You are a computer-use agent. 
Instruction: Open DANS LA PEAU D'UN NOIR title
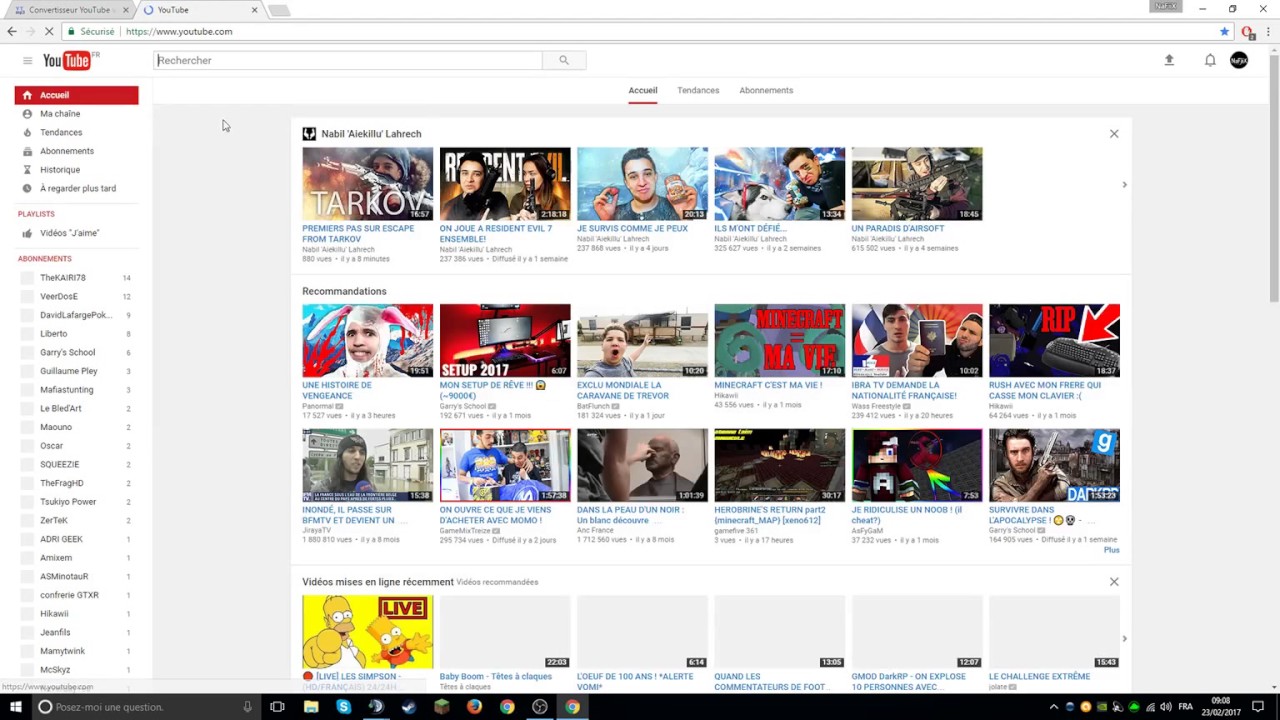pyautogui.click(x=630, y=515)
